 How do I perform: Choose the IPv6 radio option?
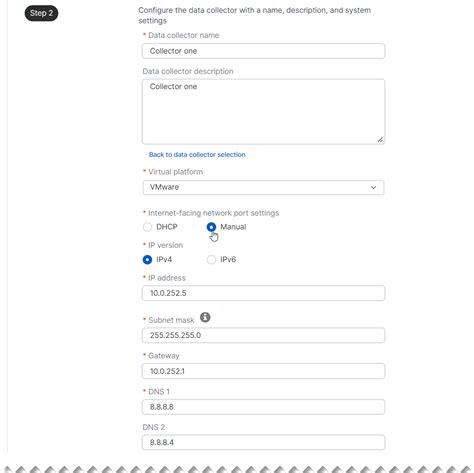click(211, 259)
